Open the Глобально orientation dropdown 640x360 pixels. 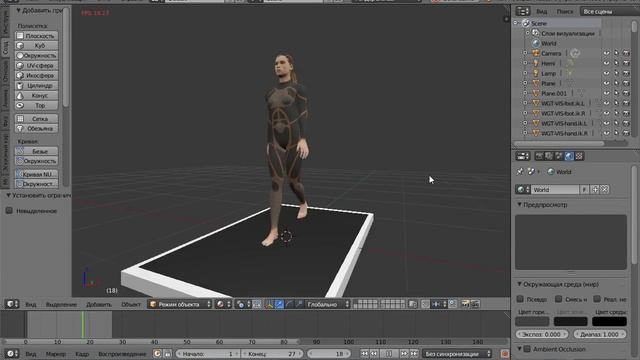click(x=328, y=304)
